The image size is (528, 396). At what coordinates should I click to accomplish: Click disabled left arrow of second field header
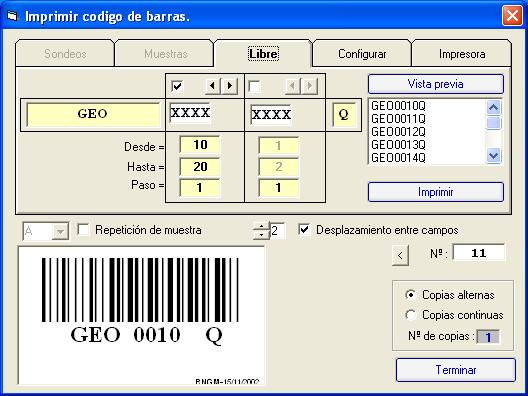click(293, 86)
